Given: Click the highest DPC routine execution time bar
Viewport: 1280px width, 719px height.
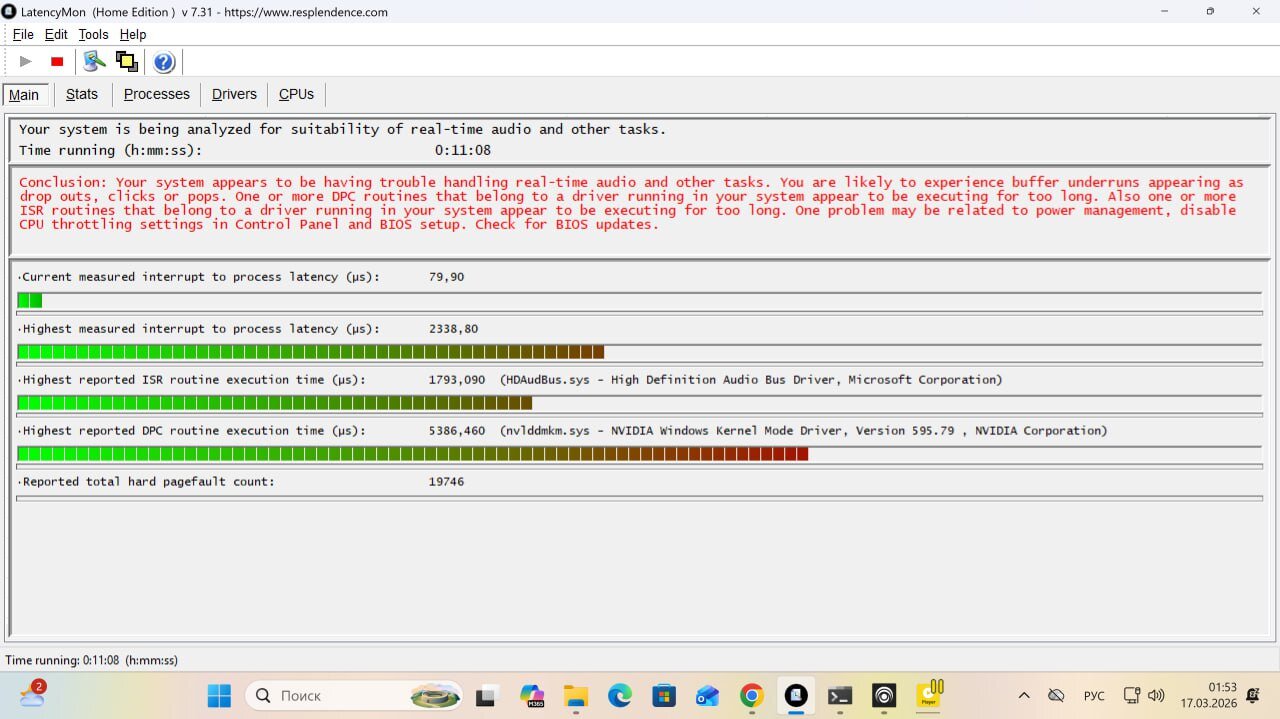Looking at the screenshot, I should pyautogui.click(x=412, y=454).
